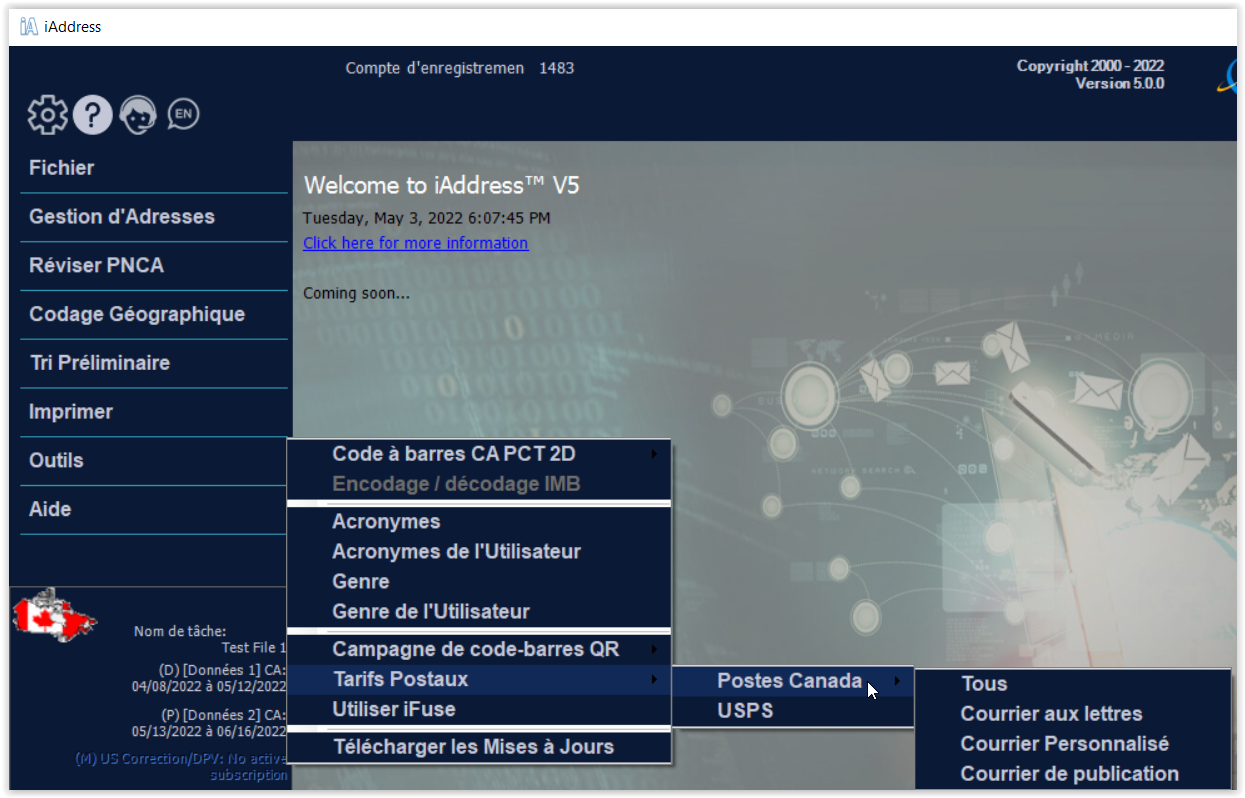Click the 'Nom de tâche:' label
Viewport: 1245px width, 798px height.
pyautogui.click(x=180, y=631)
